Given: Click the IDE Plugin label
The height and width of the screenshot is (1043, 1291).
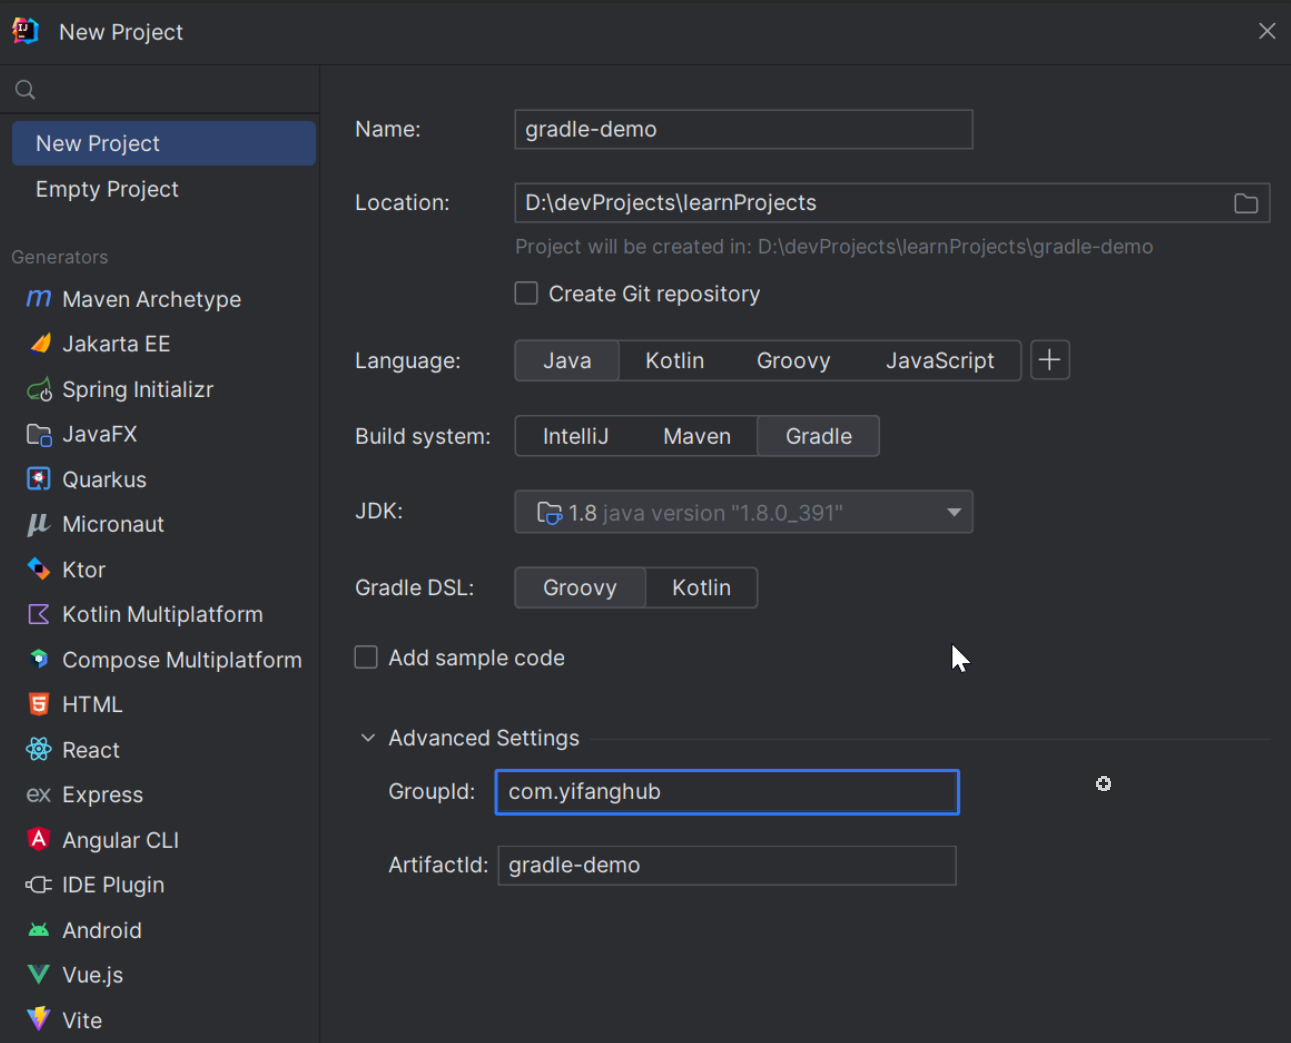Looking at the screenshot, I should click(113, 885).
